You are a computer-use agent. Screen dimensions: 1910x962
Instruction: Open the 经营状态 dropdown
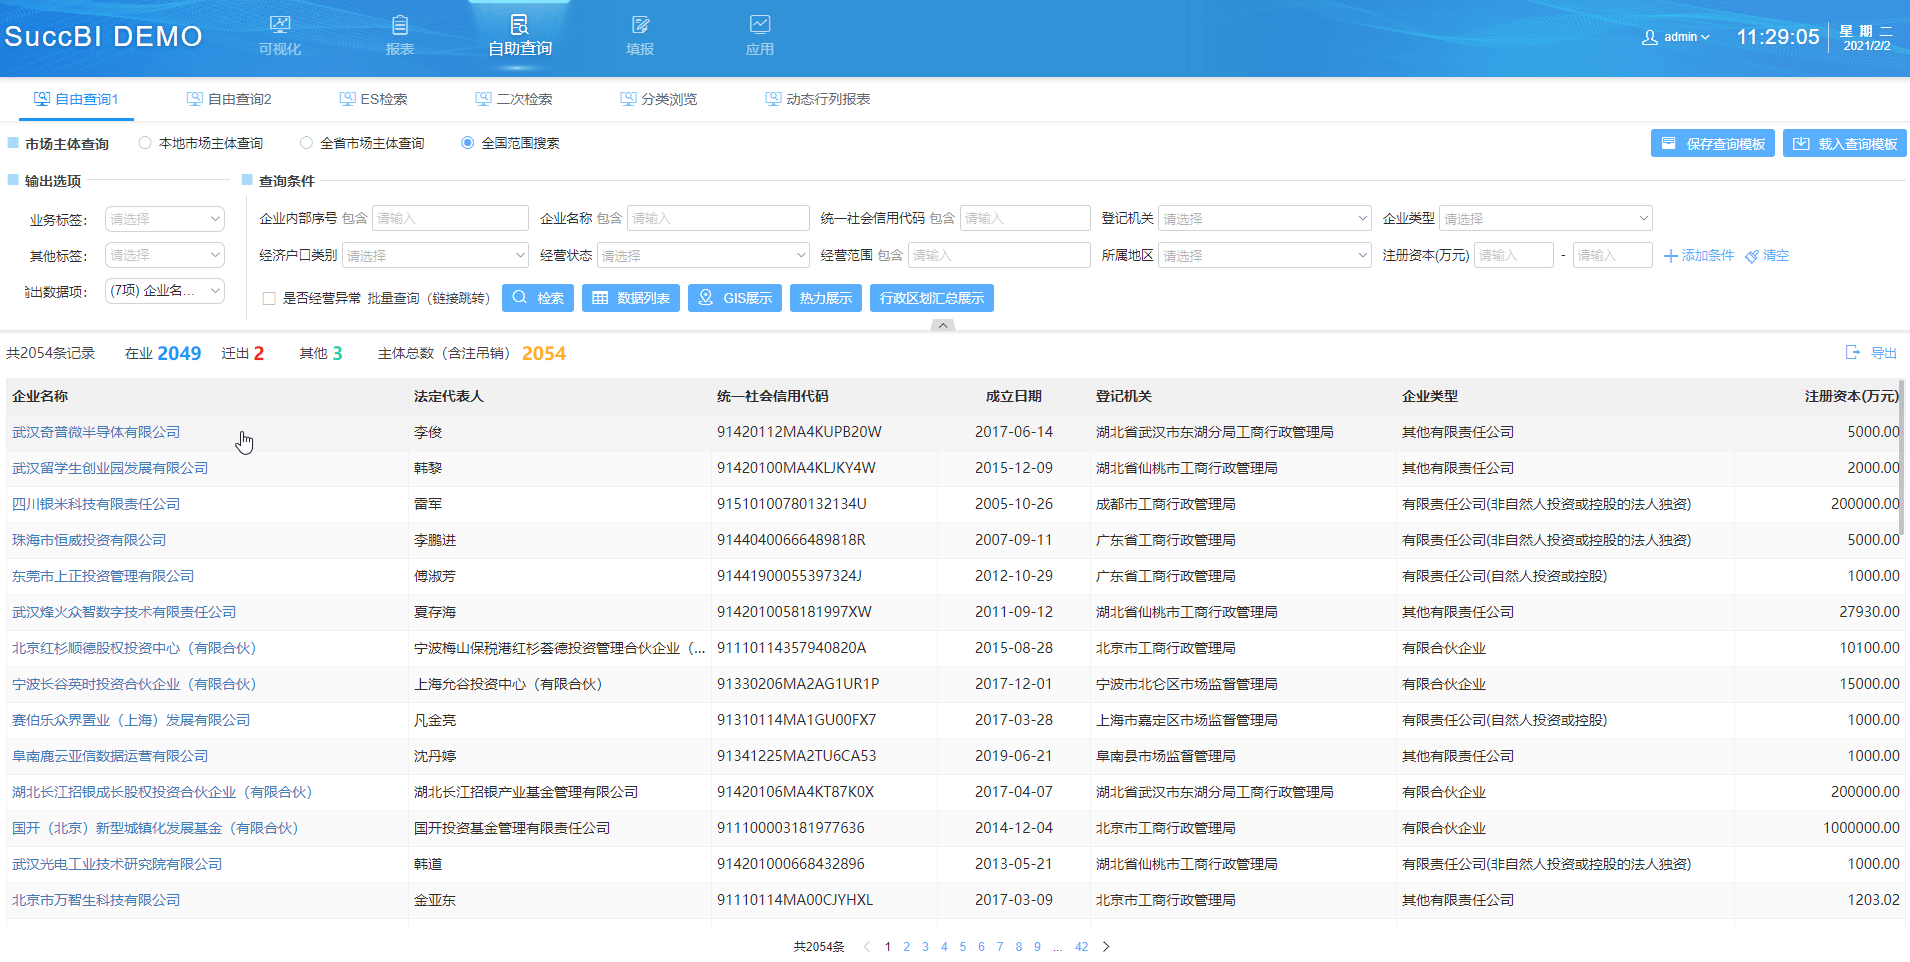click(x=703, y=256)
